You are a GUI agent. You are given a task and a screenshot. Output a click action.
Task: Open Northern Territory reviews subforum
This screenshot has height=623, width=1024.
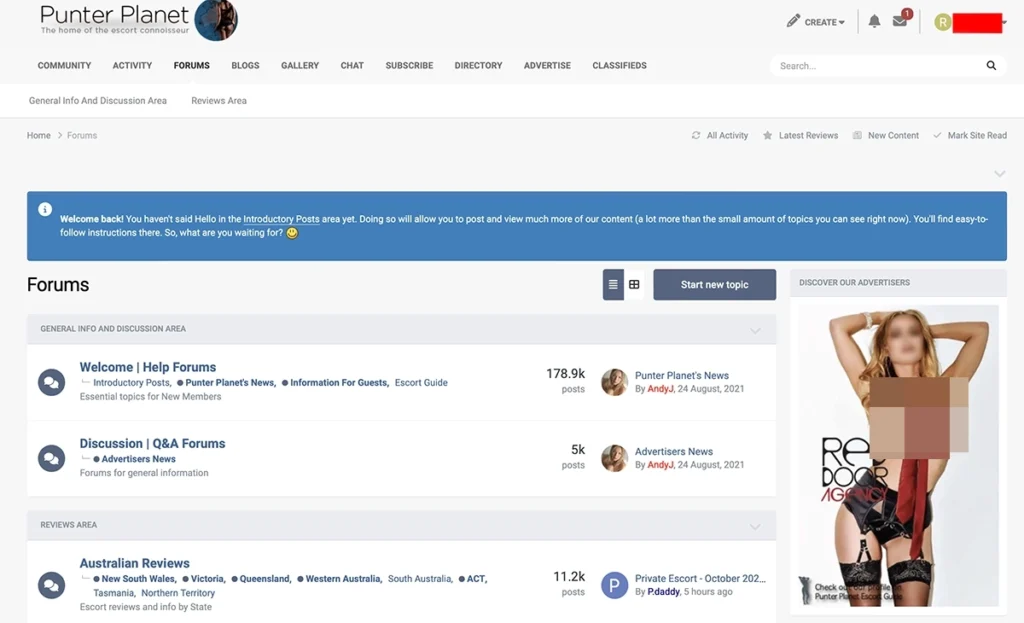(x=178, y=593)
